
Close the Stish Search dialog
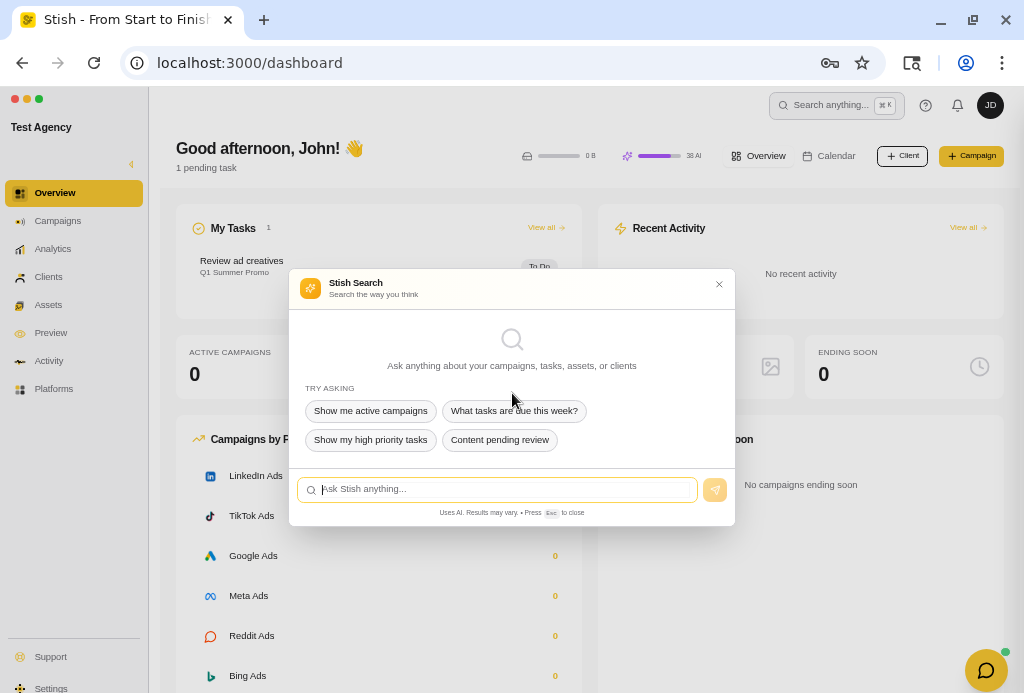(719, 285)
